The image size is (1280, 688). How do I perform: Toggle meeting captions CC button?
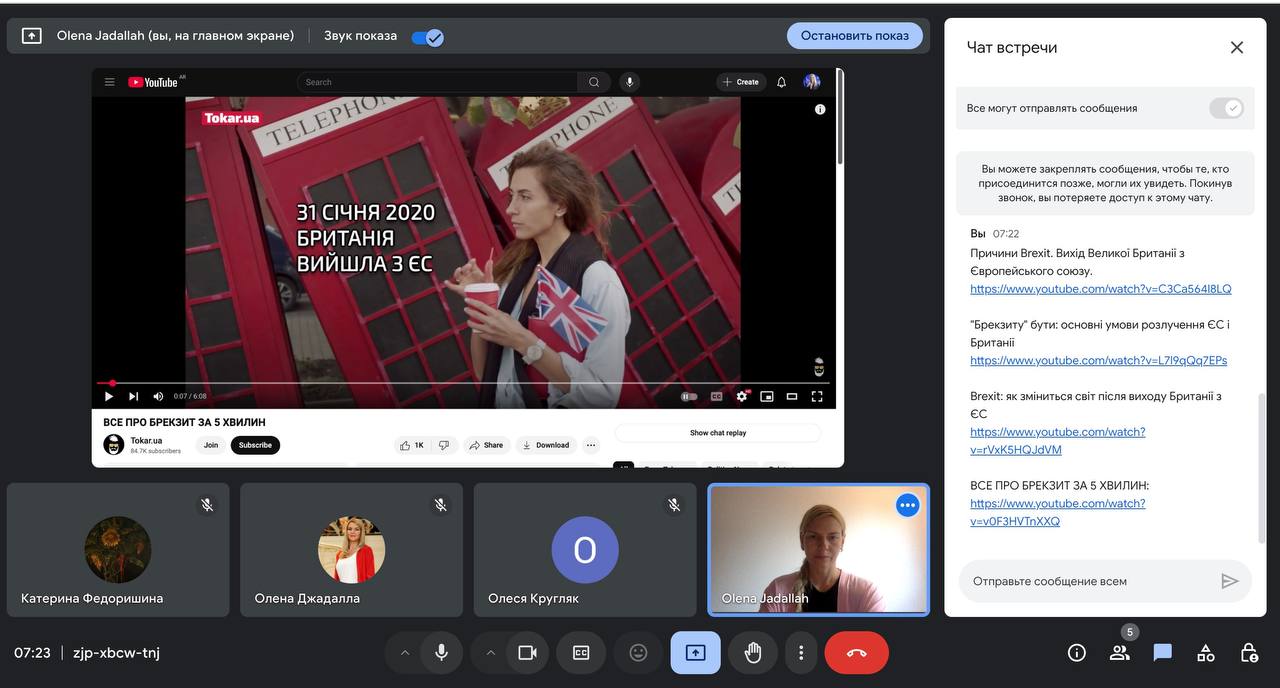(x=581, y=653)
